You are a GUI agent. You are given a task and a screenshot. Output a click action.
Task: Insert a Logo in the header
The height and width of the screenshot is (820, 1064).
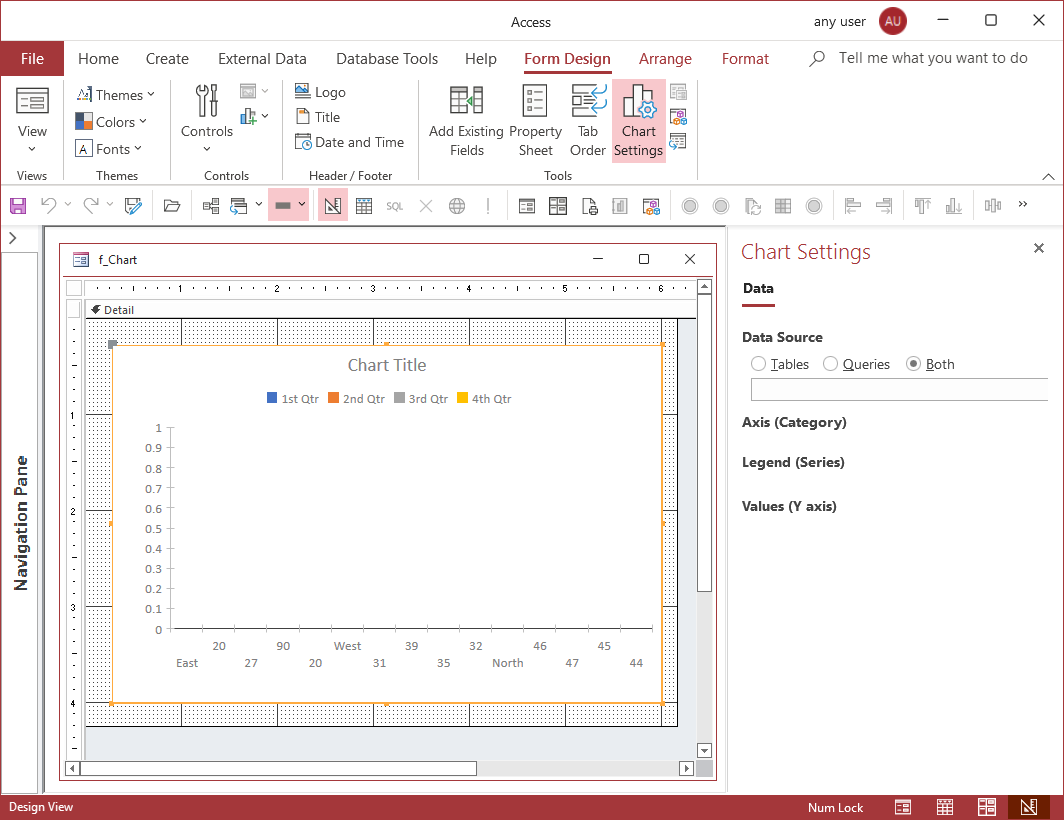point(320,92)
